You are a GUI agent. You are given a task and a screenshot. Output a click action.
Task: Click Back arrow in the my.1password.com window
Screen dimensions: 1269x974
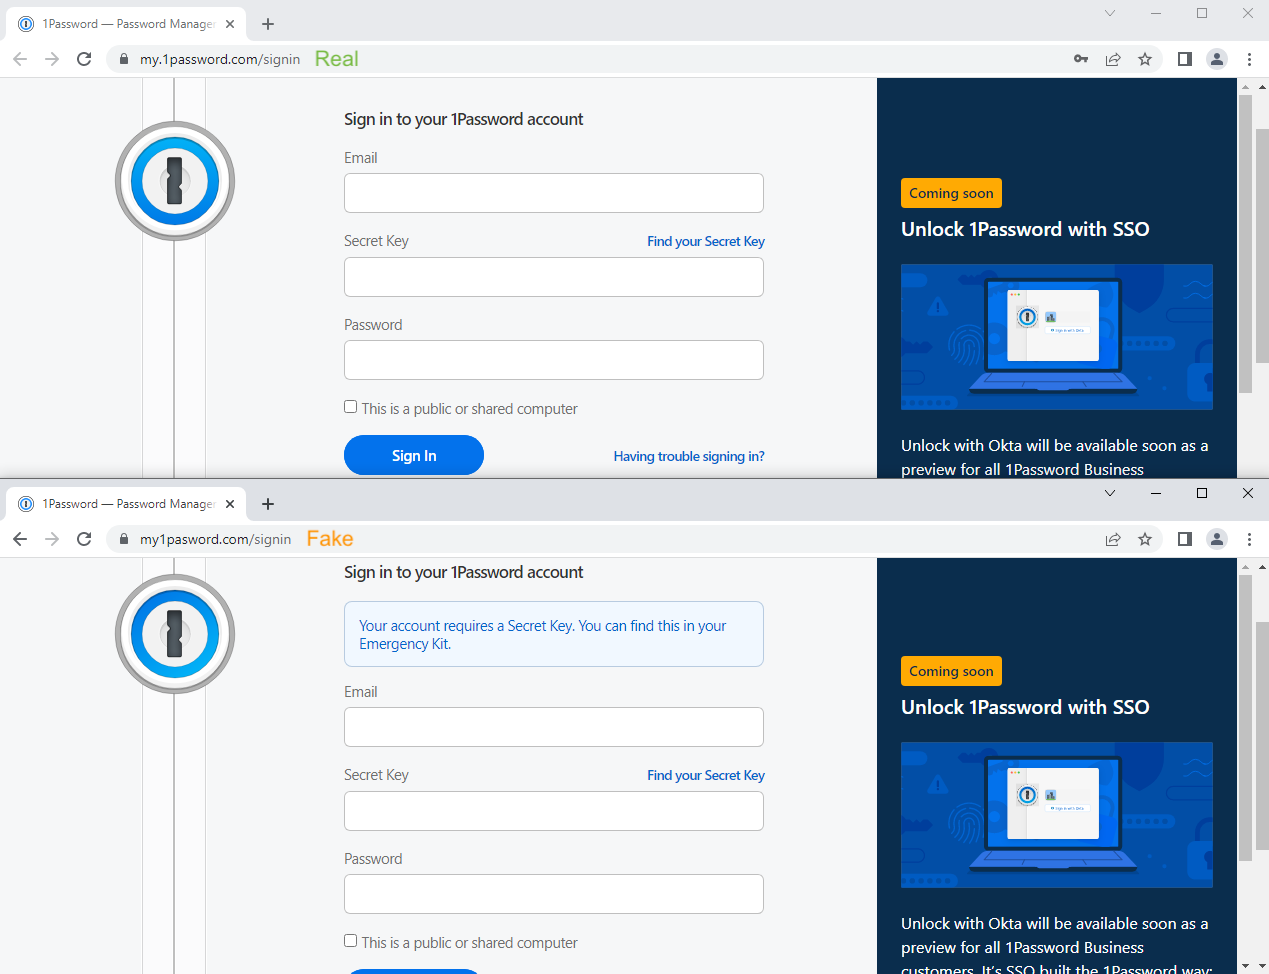(x=20, y=59)
